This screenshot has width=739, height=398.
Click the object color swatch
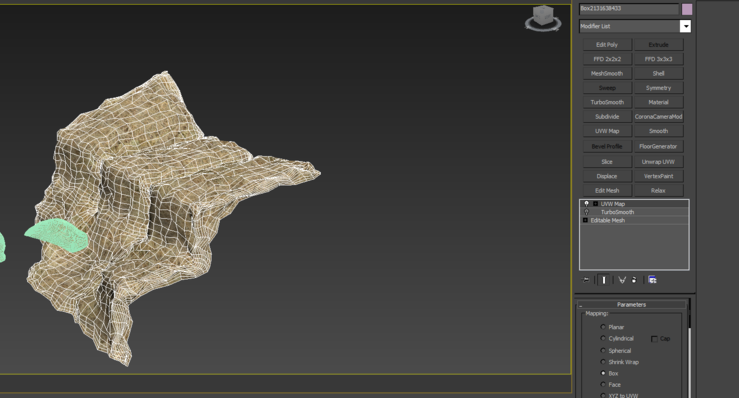tap(687, 9)
